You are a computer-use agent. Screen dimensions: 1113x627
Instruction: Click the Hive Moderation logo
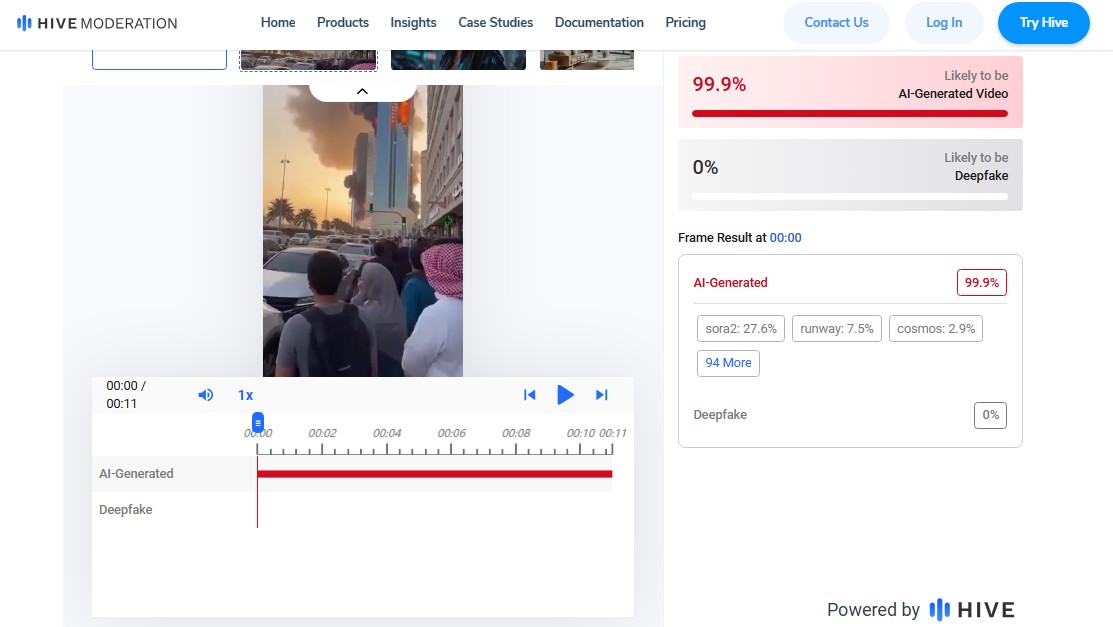point(97,23)
